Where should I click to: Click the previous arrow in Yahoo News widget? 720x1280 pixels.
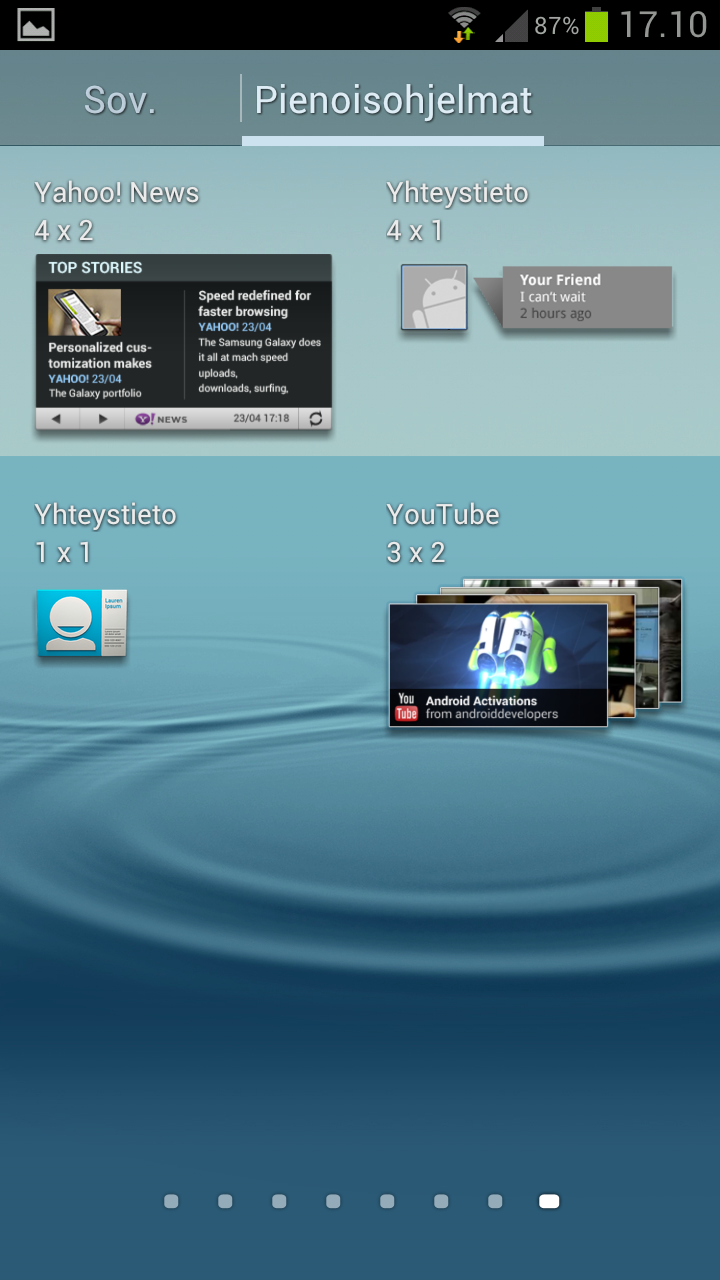[57, 419]
